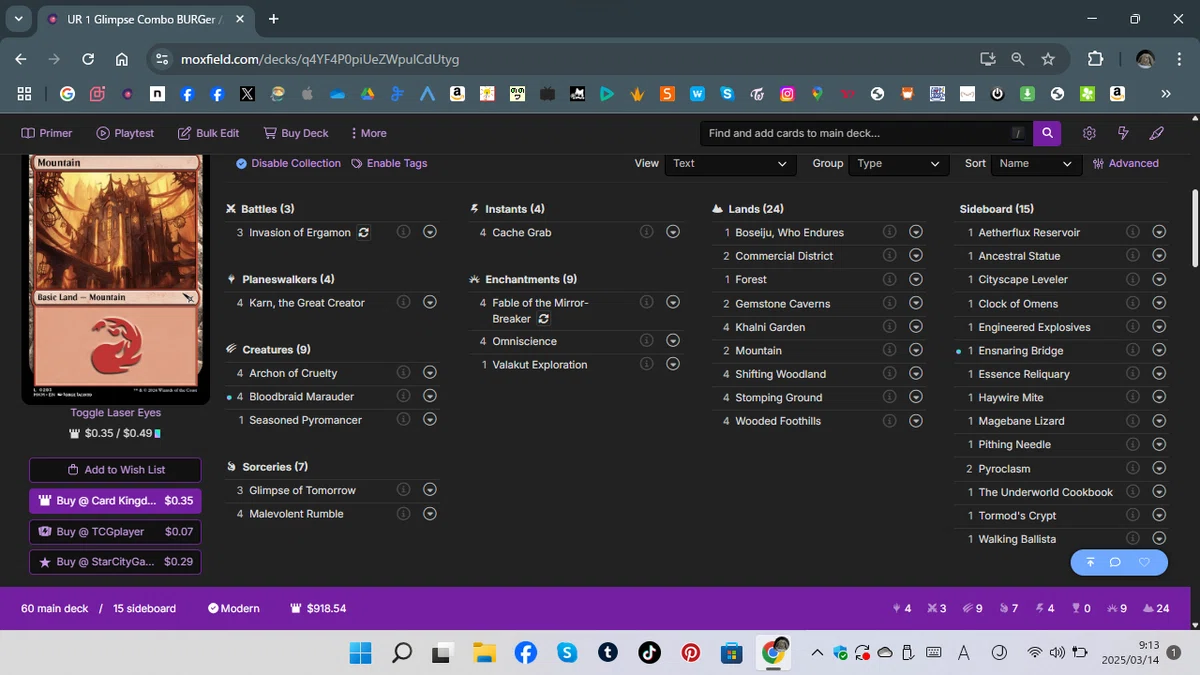Open deck settings gear icon
This screenshot has width=1200, height=675.
coord(1089,133)
